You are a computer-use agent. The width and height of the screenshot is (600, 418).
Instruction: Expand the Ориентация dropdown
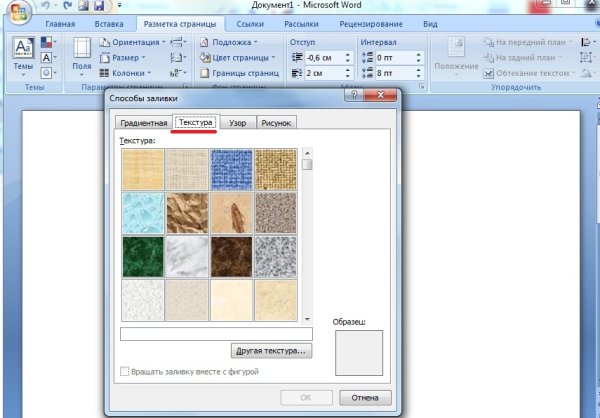[x=129, y=43]
